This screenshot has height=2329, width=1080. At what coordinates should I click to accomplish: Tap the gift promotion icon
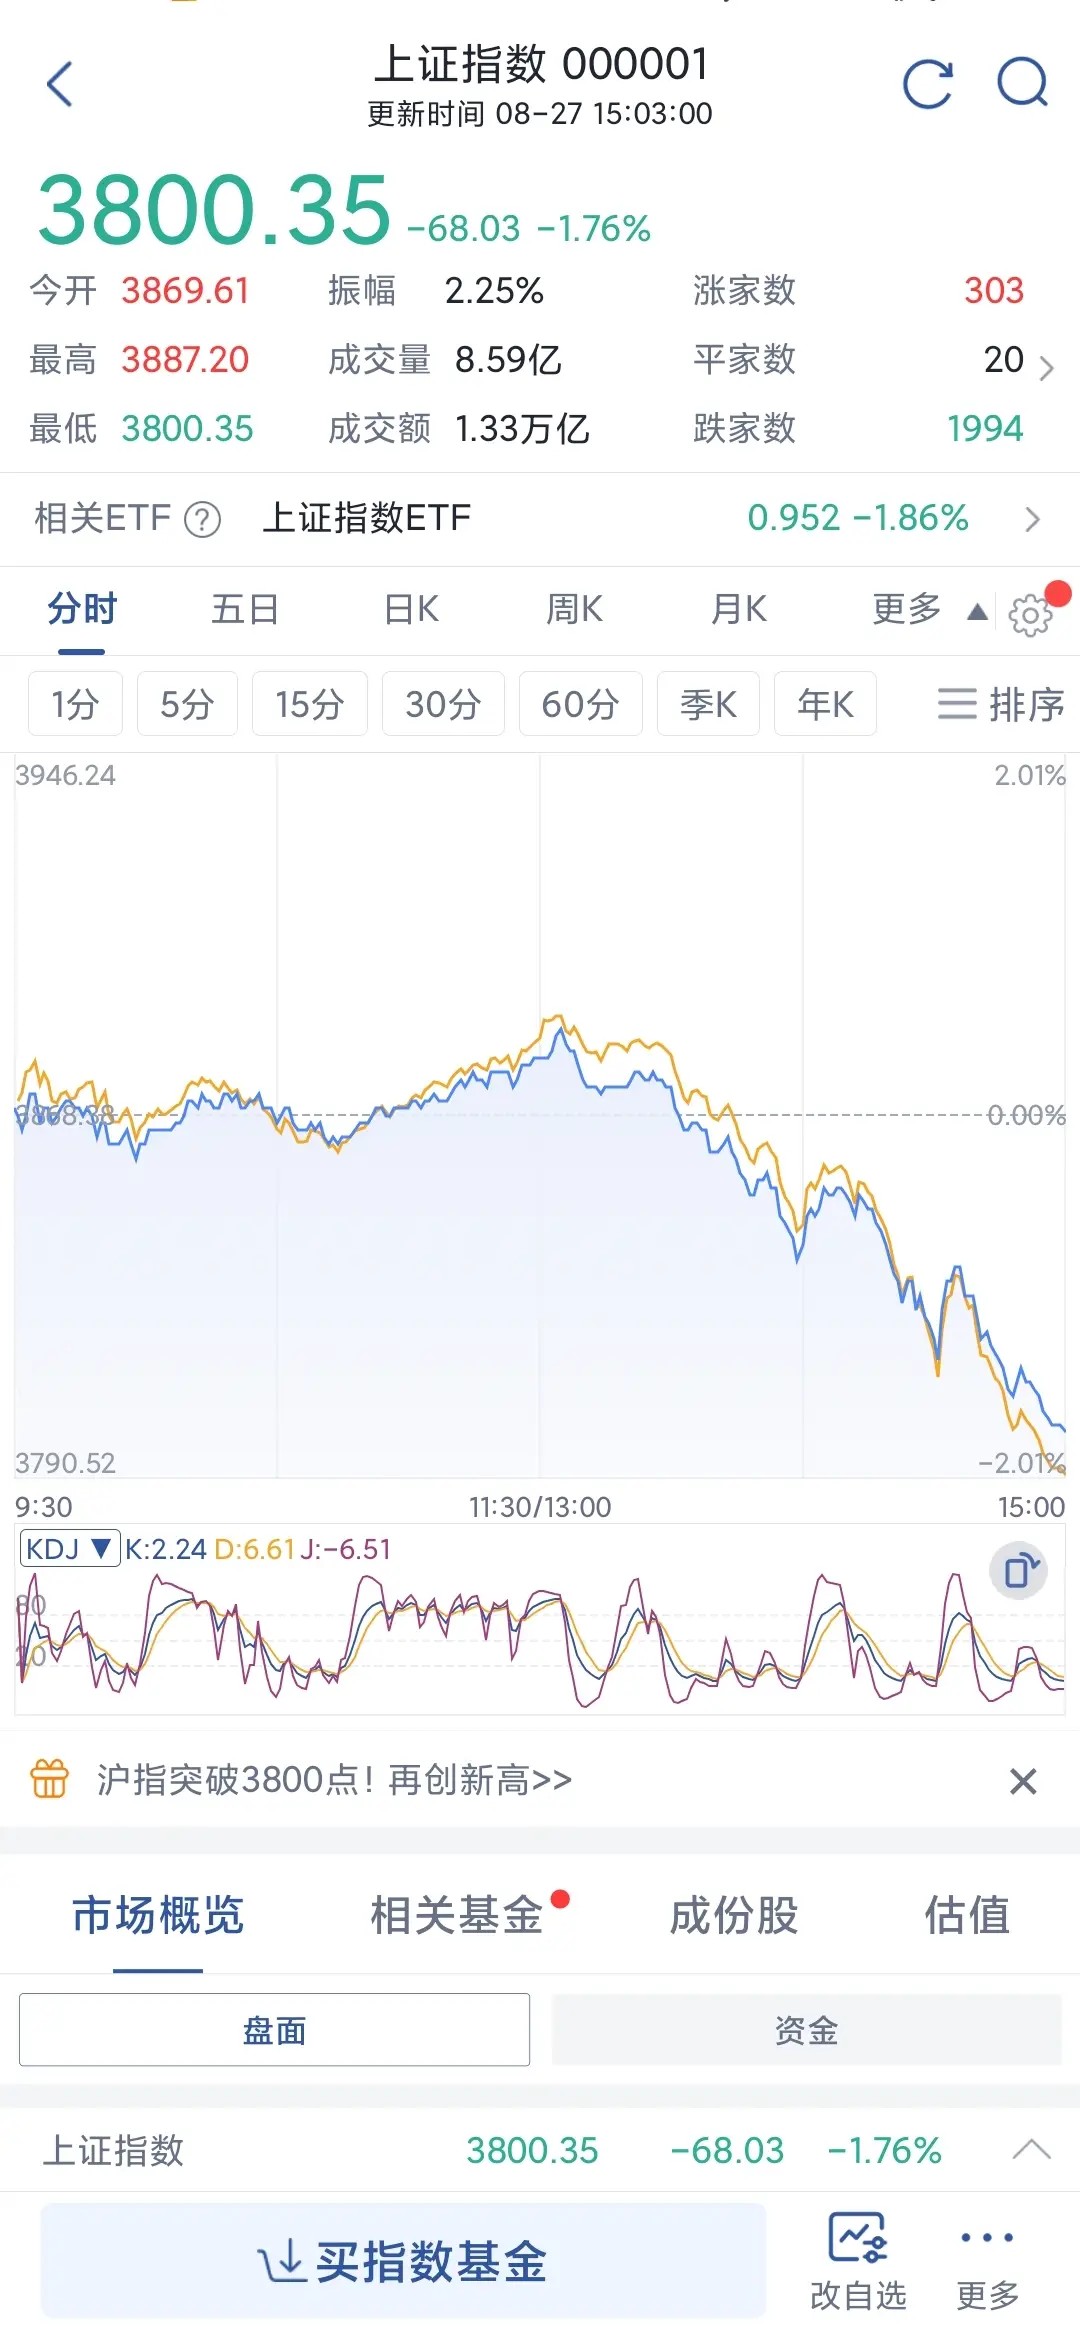(49, 1780)
